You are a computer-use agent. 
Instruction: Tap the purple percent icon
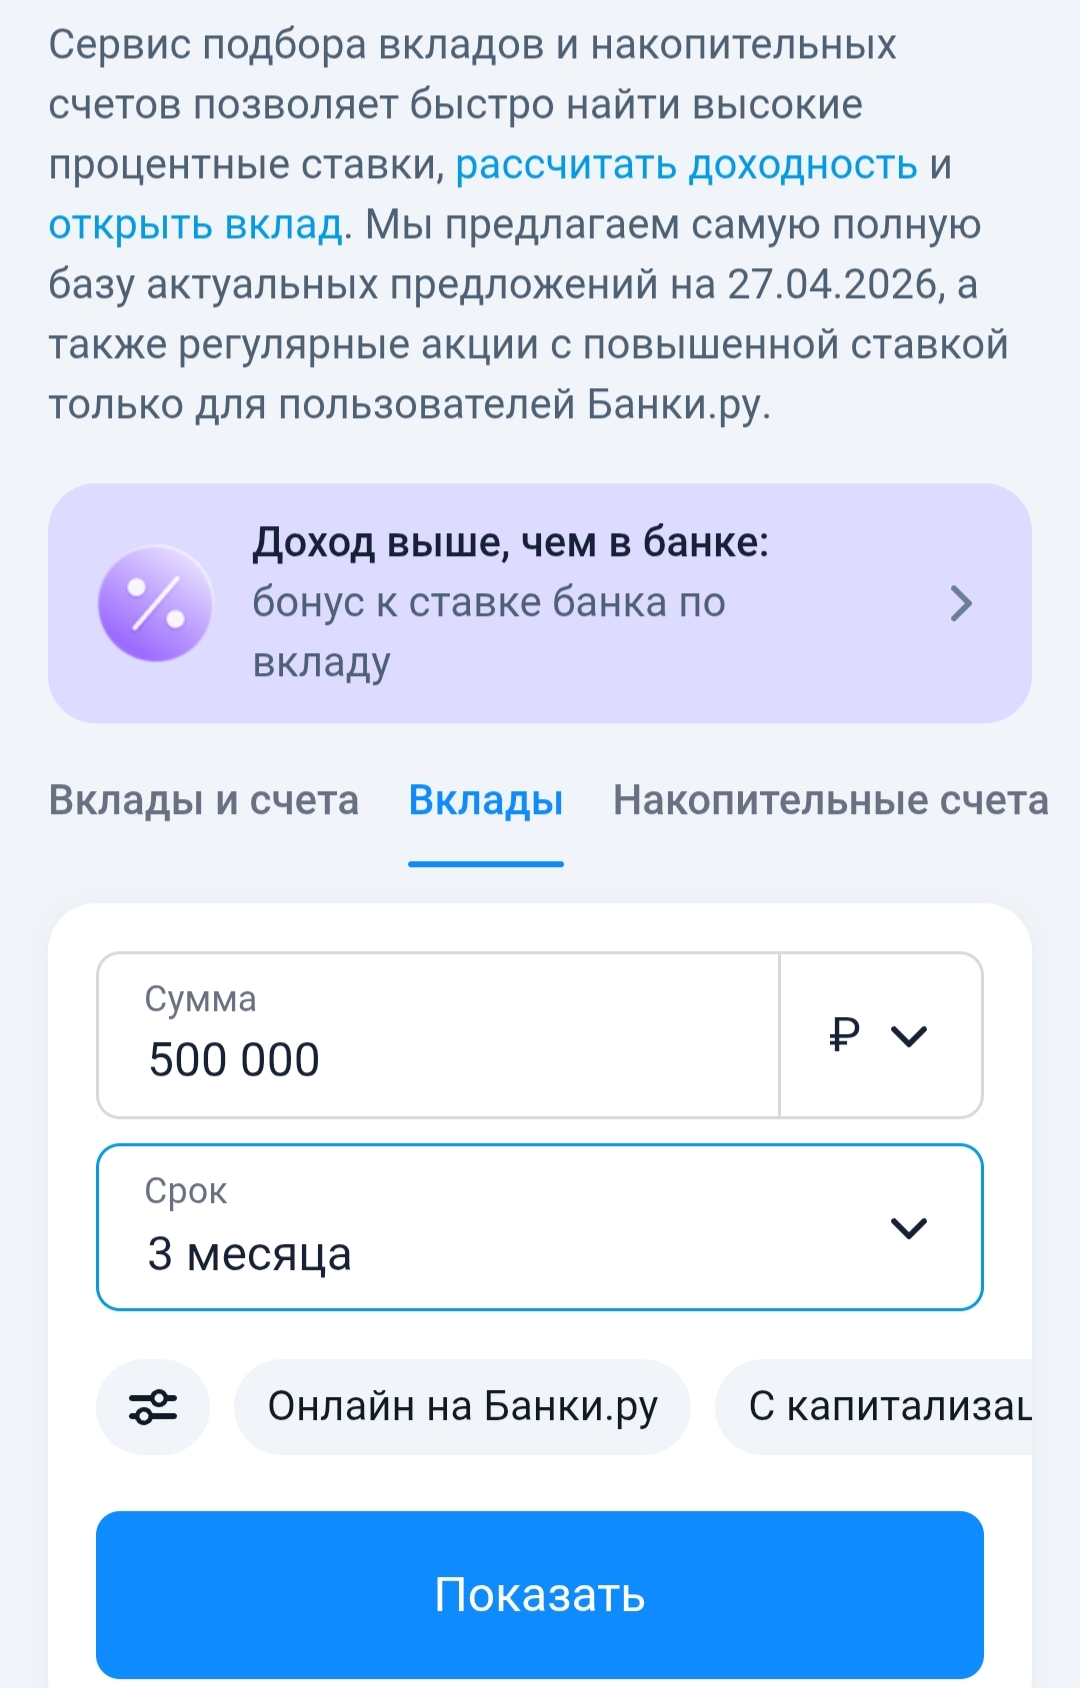[x=155, y=603]
